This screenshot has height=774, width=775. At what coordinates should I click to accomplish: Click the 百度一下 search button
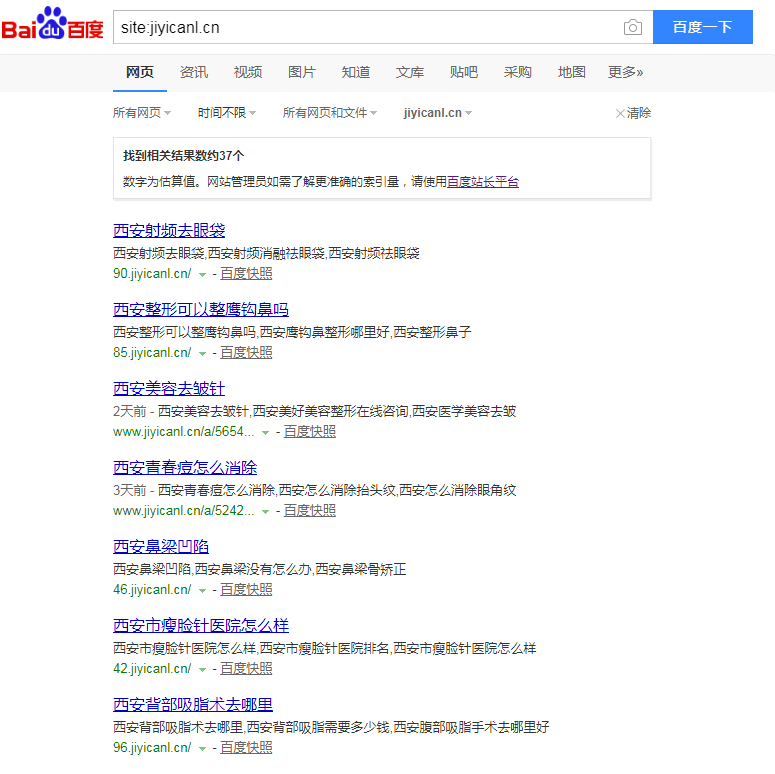point(702,27)
